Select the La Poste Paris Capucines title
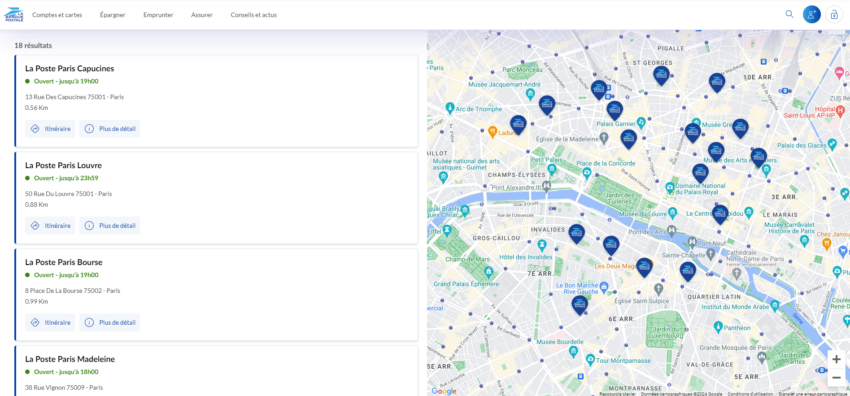 click(69, 69)
